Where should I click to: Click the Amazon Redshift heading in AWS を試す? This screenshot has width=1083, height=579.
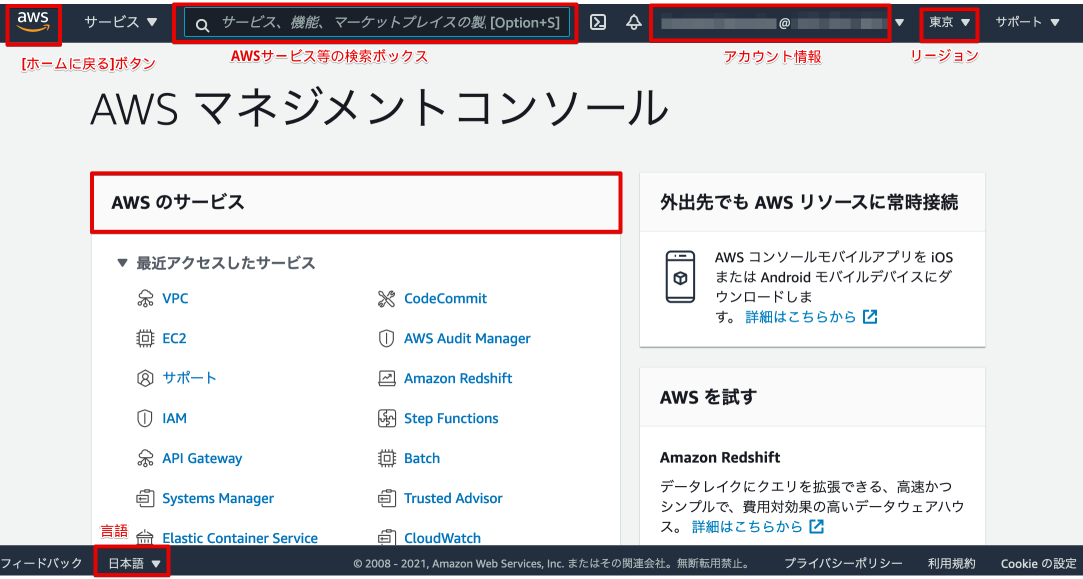pyautogui.click(x=720, y=457)
